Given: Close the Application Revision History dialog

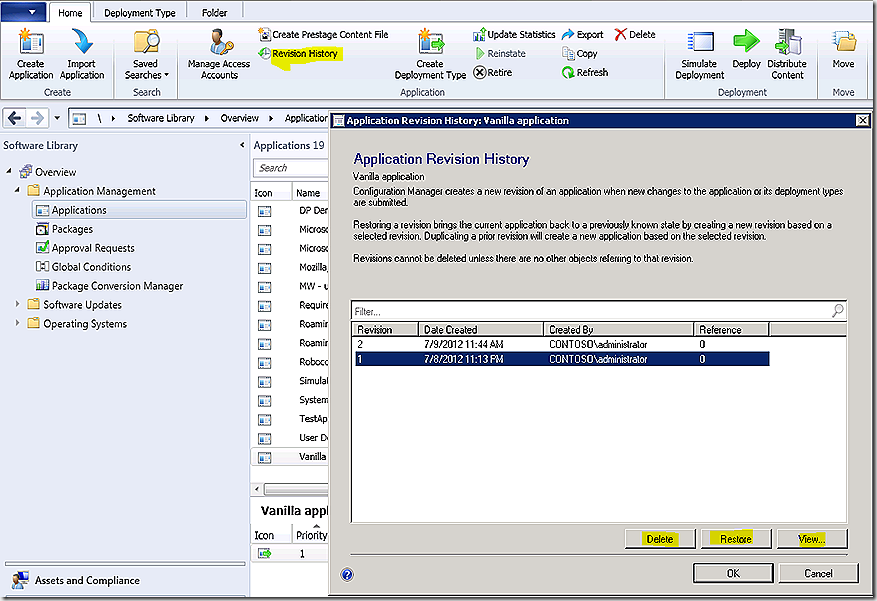Looking at the screenshot, I should click(863, 120).
